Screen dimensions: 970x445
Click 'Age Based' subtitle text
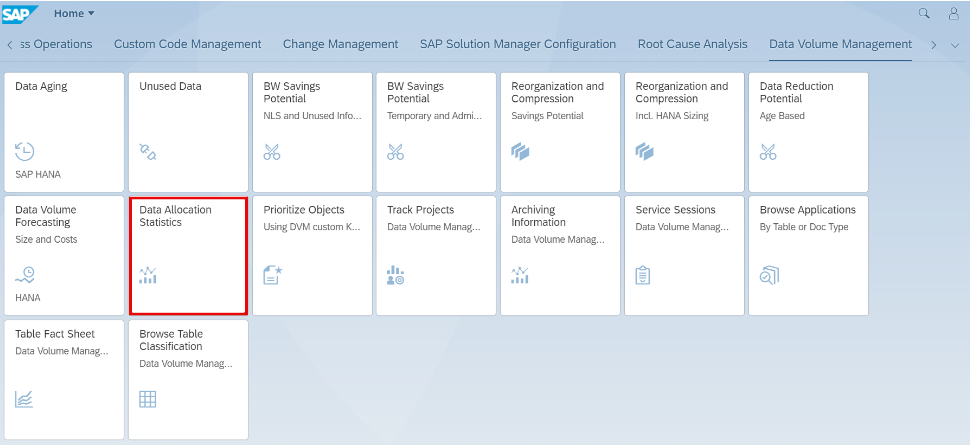point(782,116)
